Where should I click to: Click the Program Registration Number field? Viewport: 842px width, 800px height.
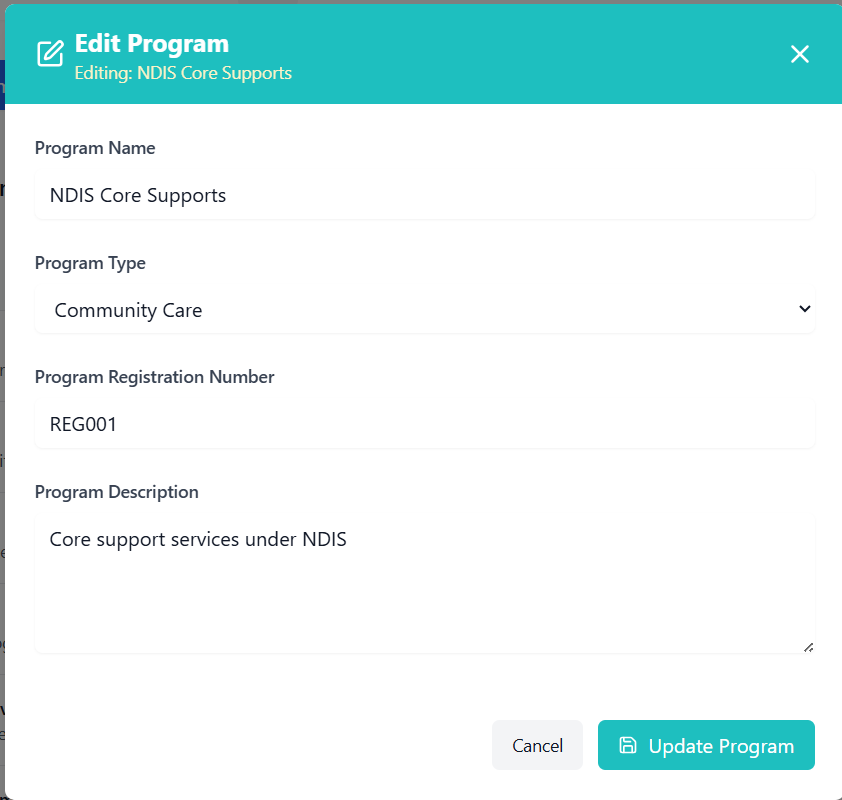(424, 424)
